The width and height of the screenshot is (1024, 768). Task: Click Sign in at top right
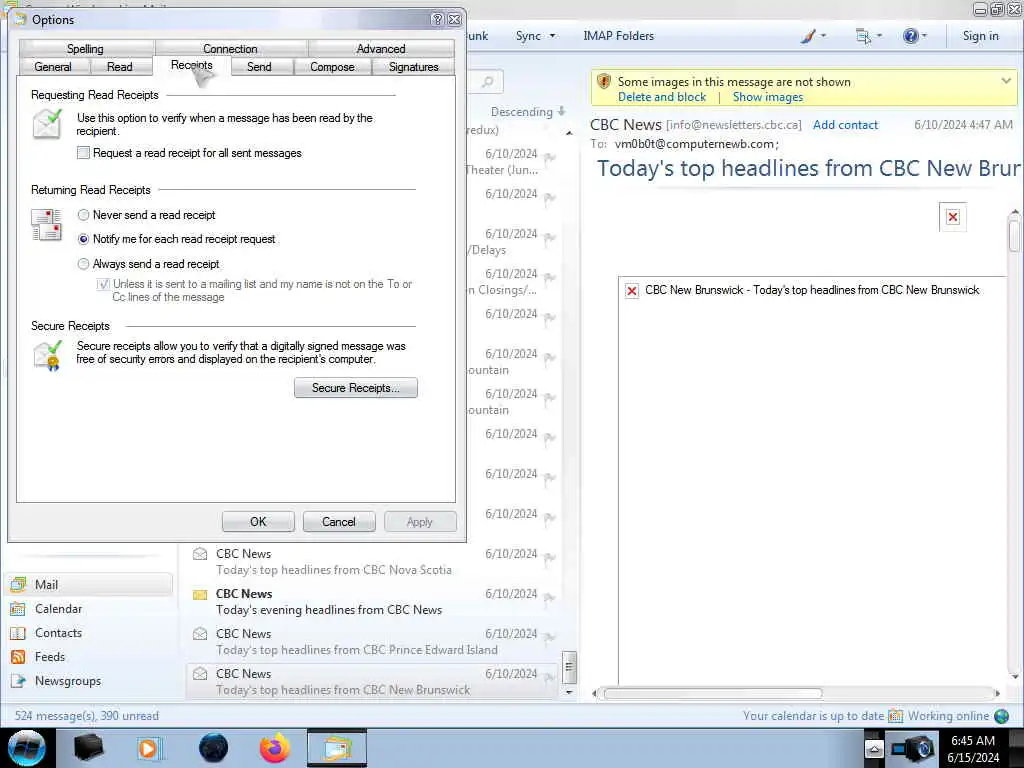980,36
